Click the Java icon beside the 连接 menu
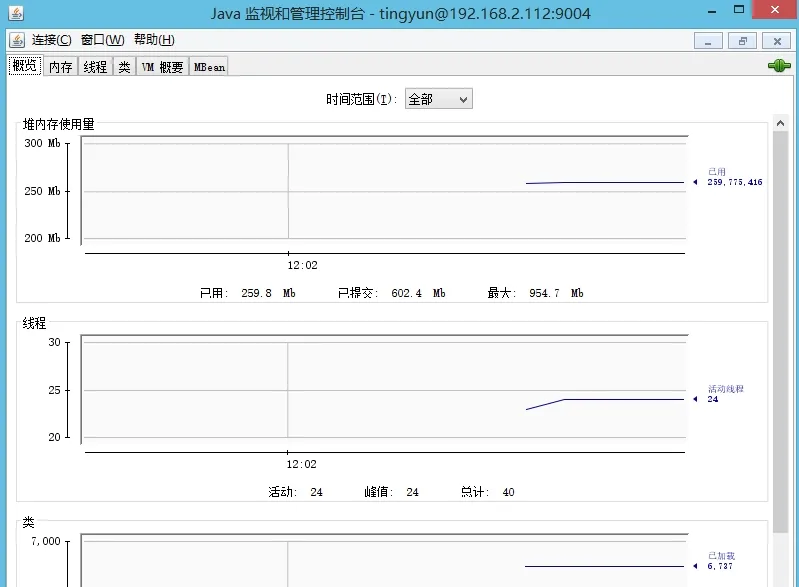The height and width of the screenshot is (587, 799). 17,40
